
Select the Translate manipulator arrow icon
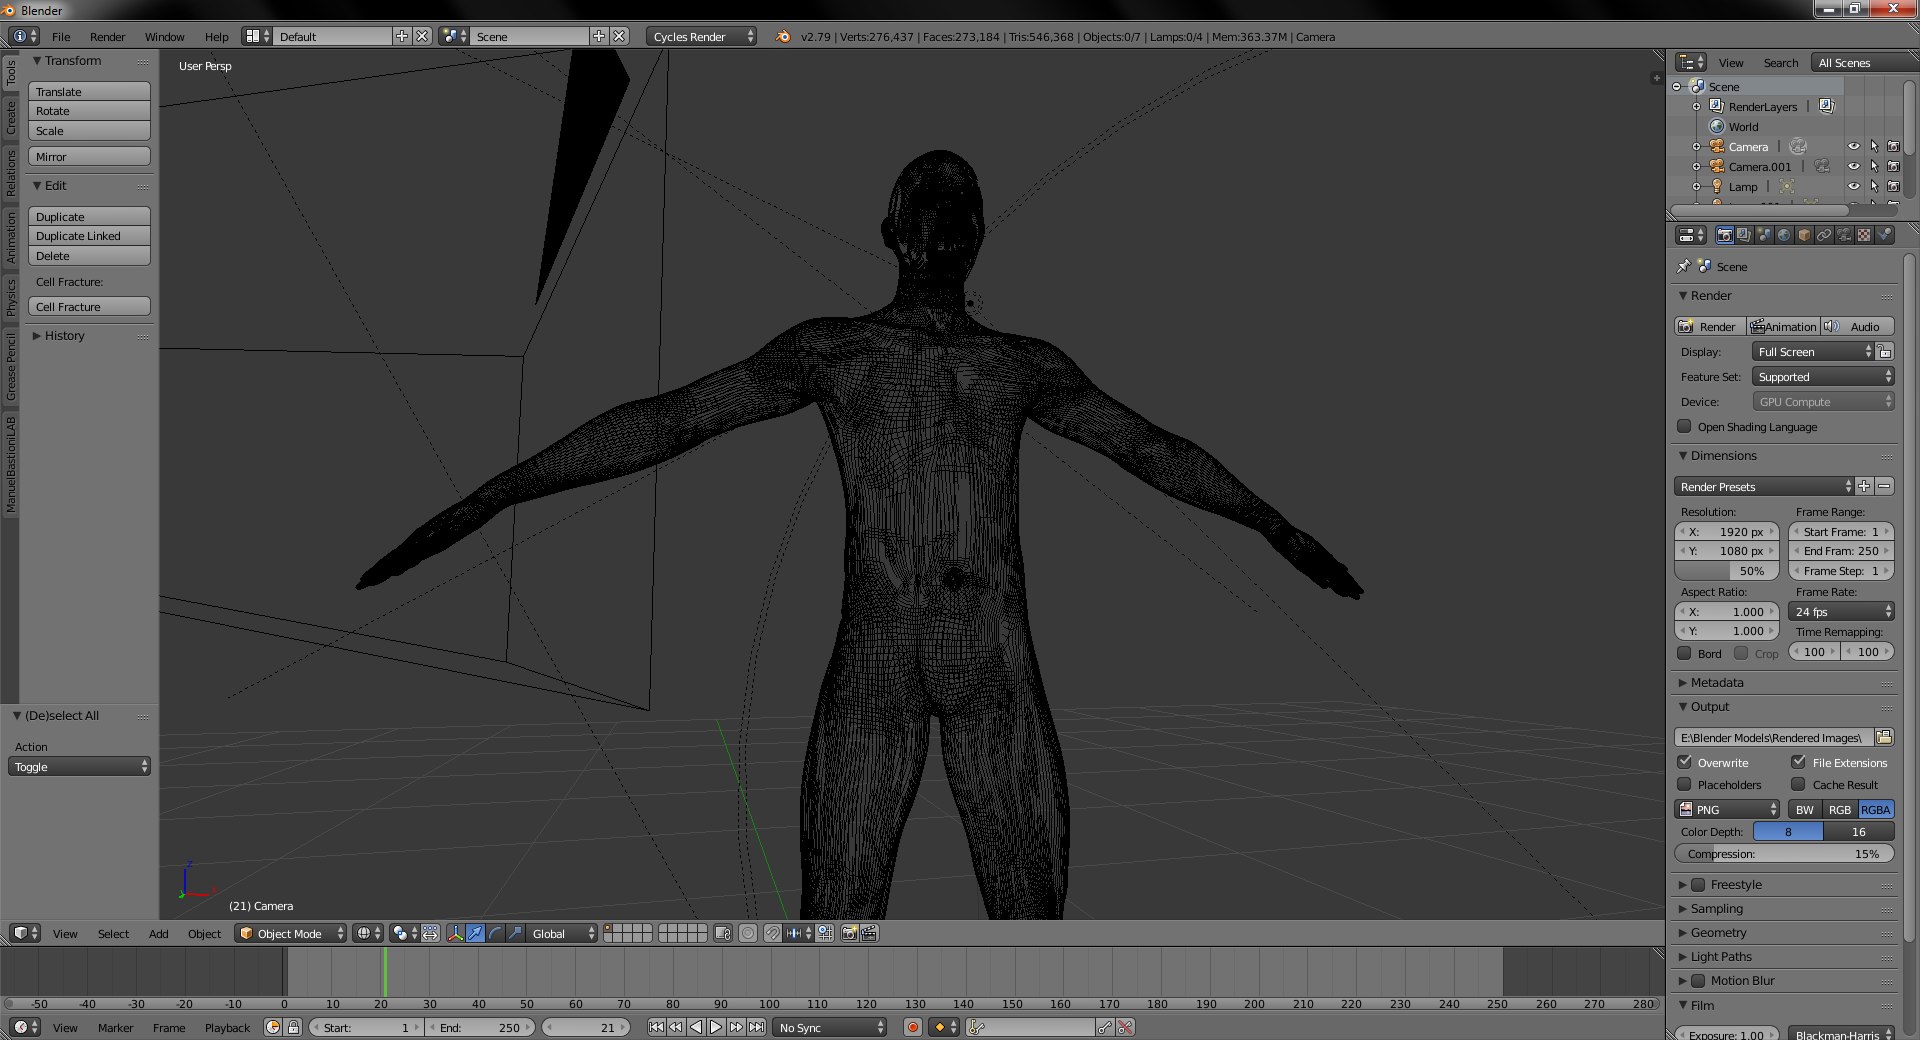[475, 933]
